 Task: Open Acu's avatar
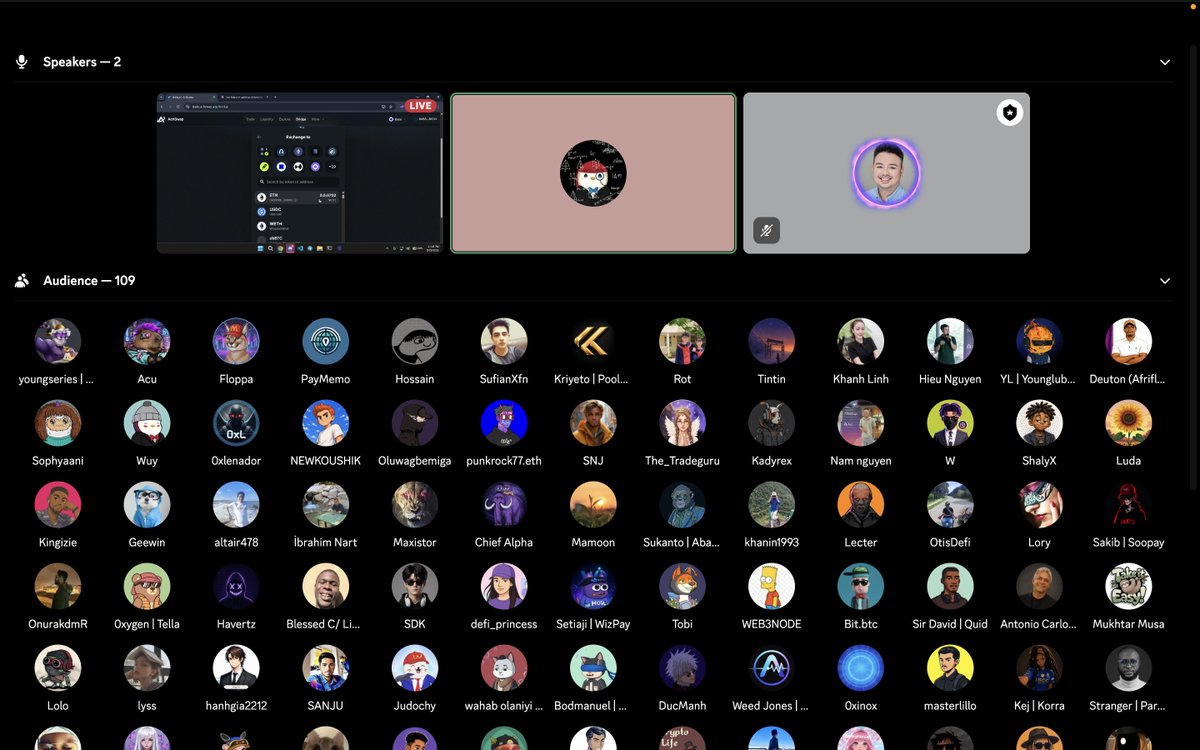tap(147, 341)
